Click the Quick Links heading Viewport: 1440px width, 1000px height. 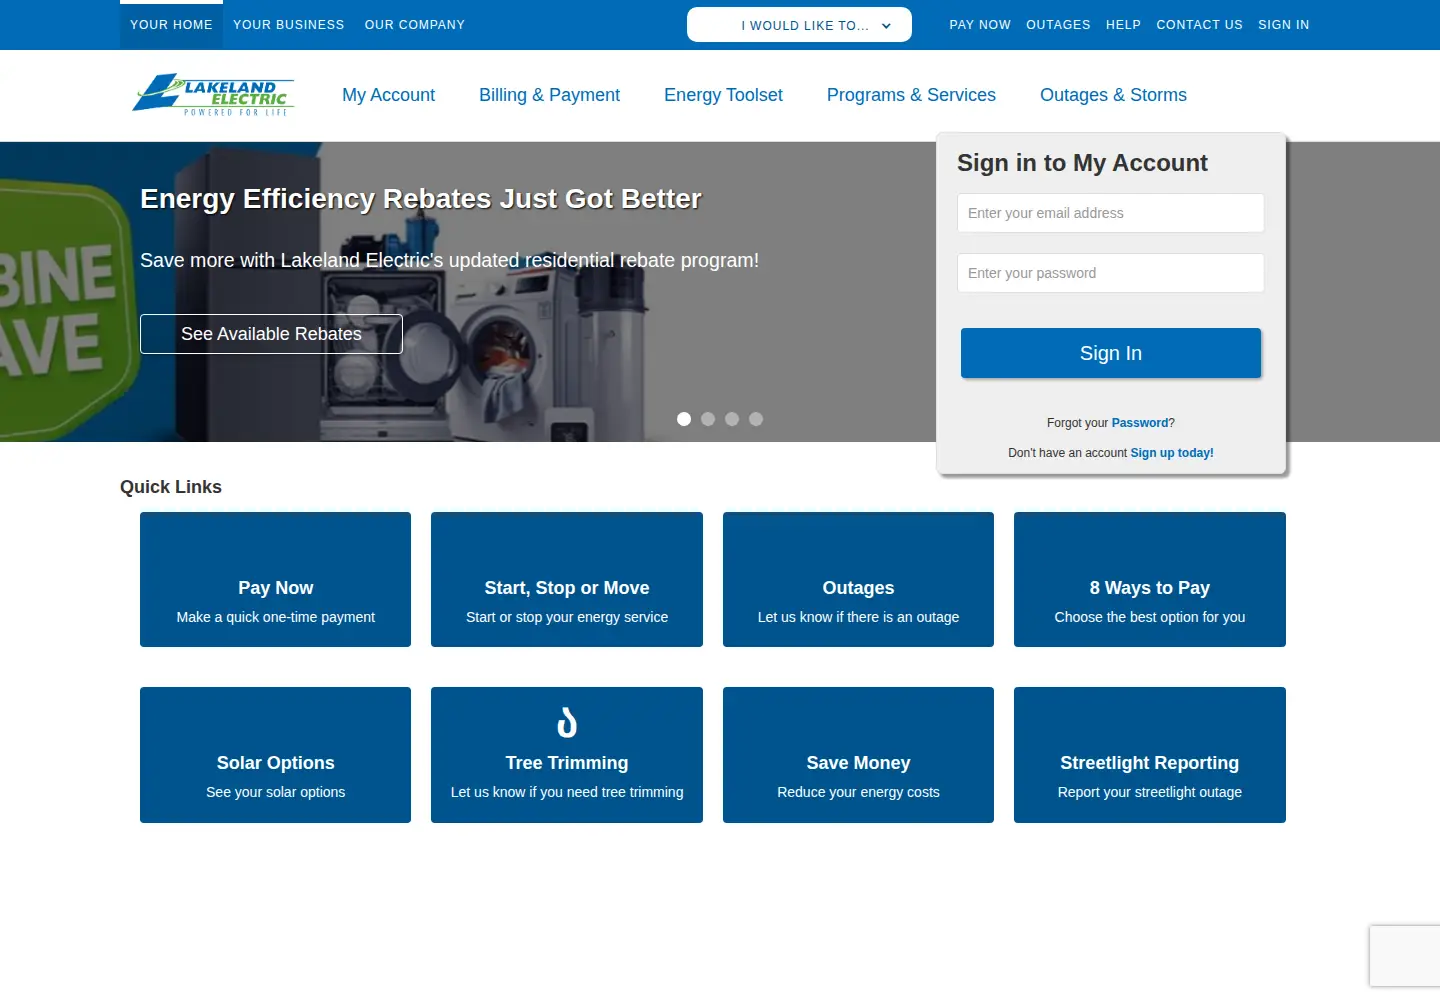[171, 487]
